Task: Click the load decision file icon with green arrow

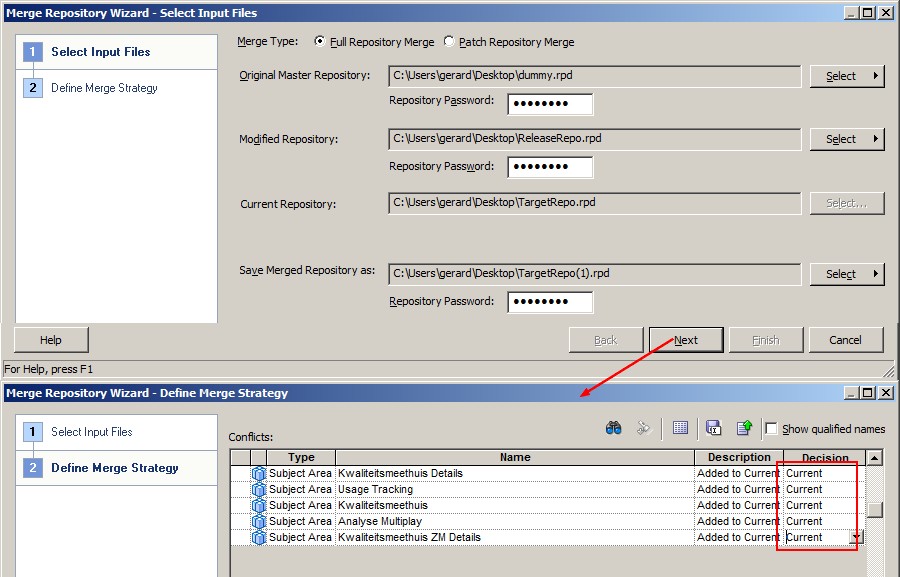Action: [x=744, y=428]
